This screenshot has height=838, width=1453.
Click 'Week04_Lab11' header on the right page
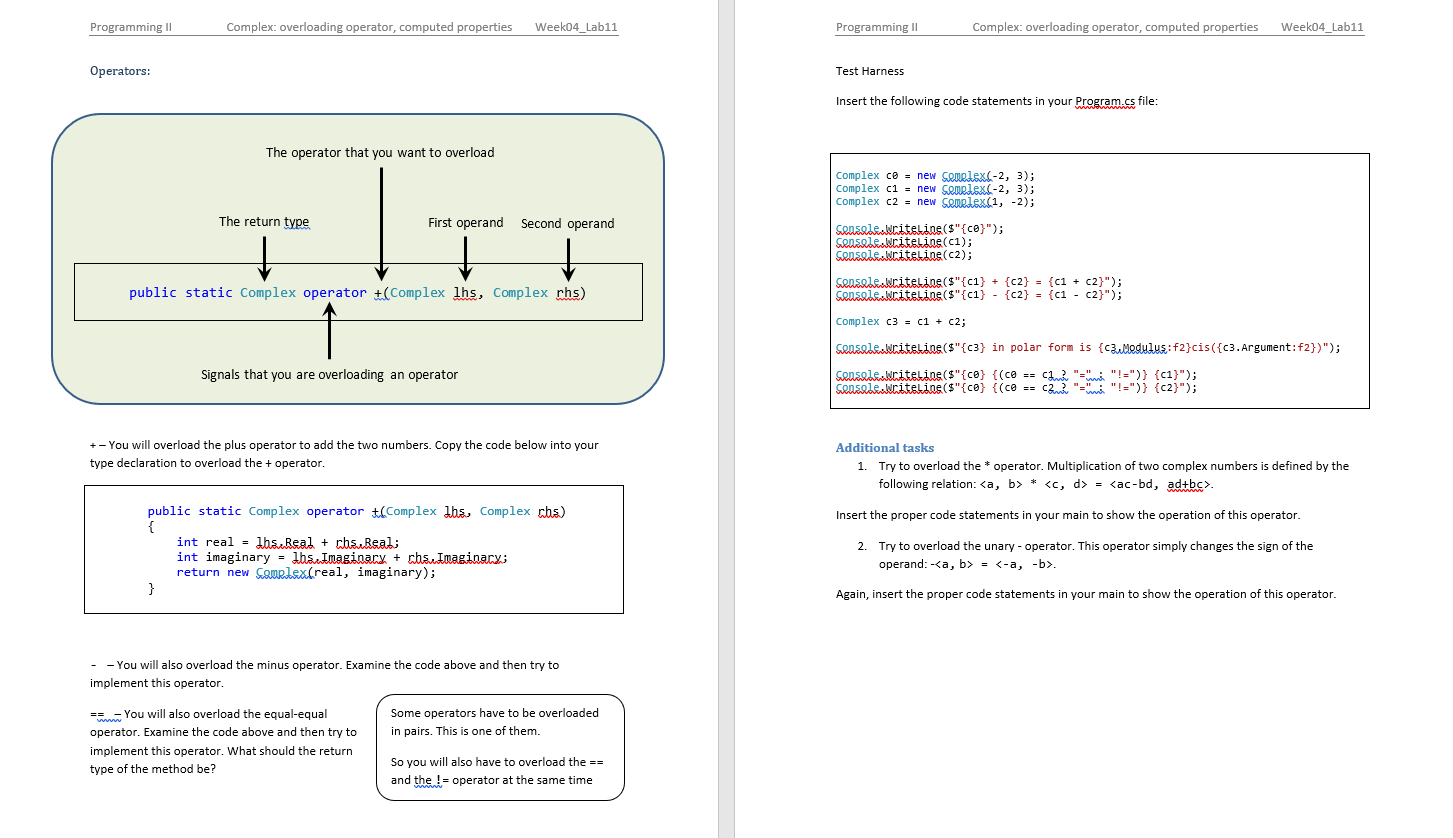(x=1322, y=27)
